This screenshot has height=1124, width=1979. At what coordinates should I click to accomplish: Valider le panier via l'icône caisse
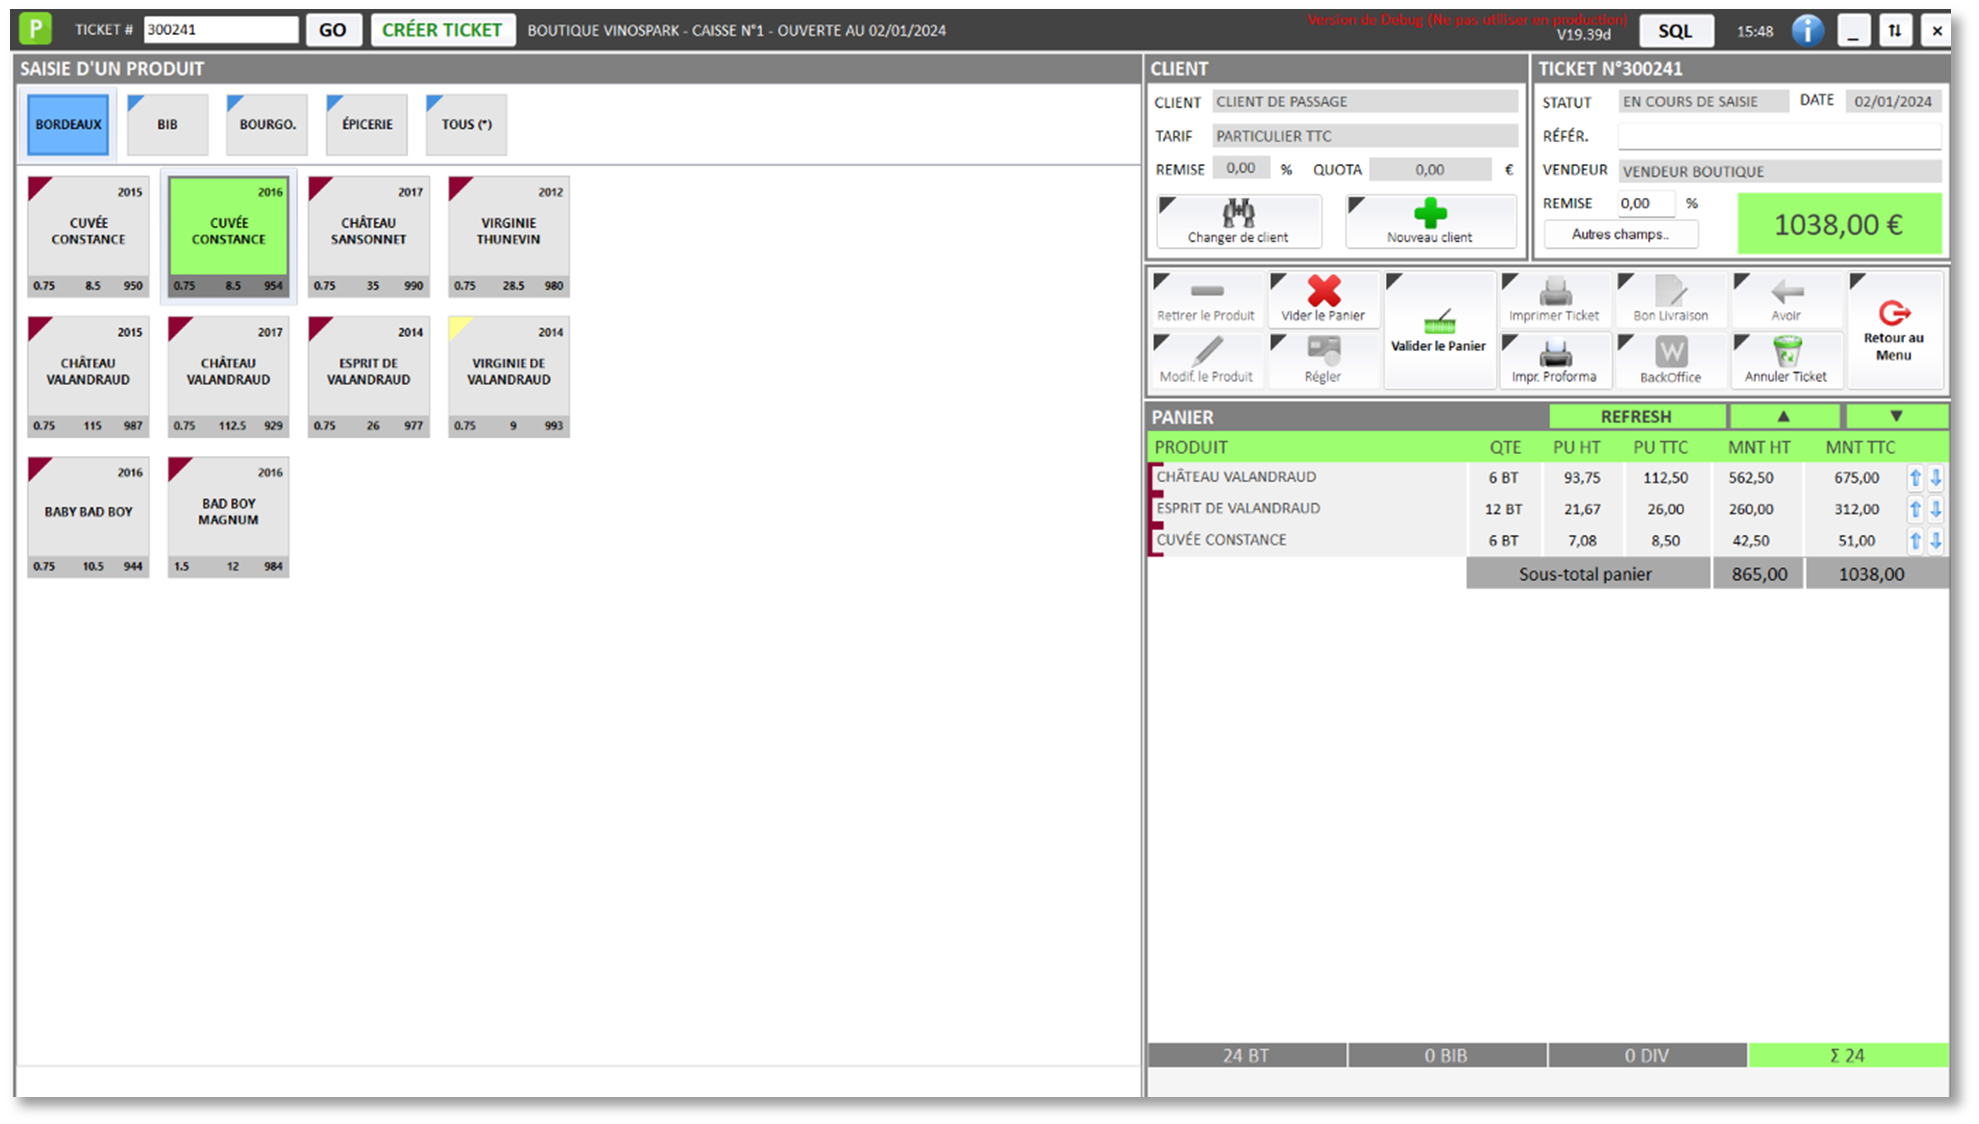point(1439,330)
